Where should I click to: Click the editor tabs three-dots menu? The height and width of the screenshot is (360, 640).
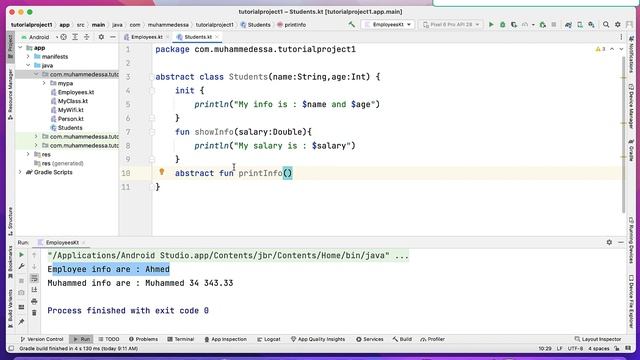click(x=621, y=37)
